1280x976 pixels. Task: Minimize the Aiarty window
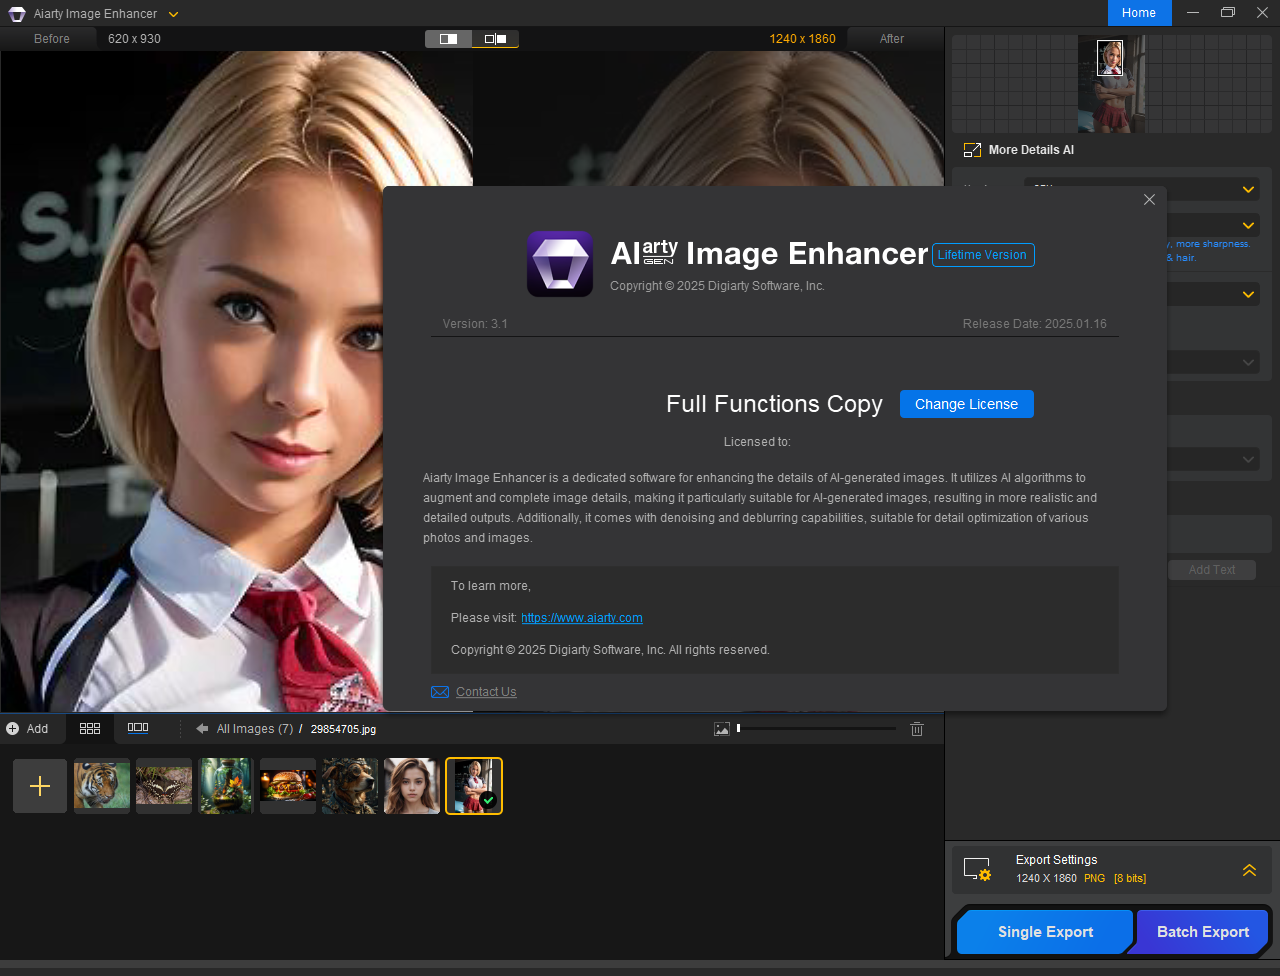pyautogui.click(x=1192, y=13)
